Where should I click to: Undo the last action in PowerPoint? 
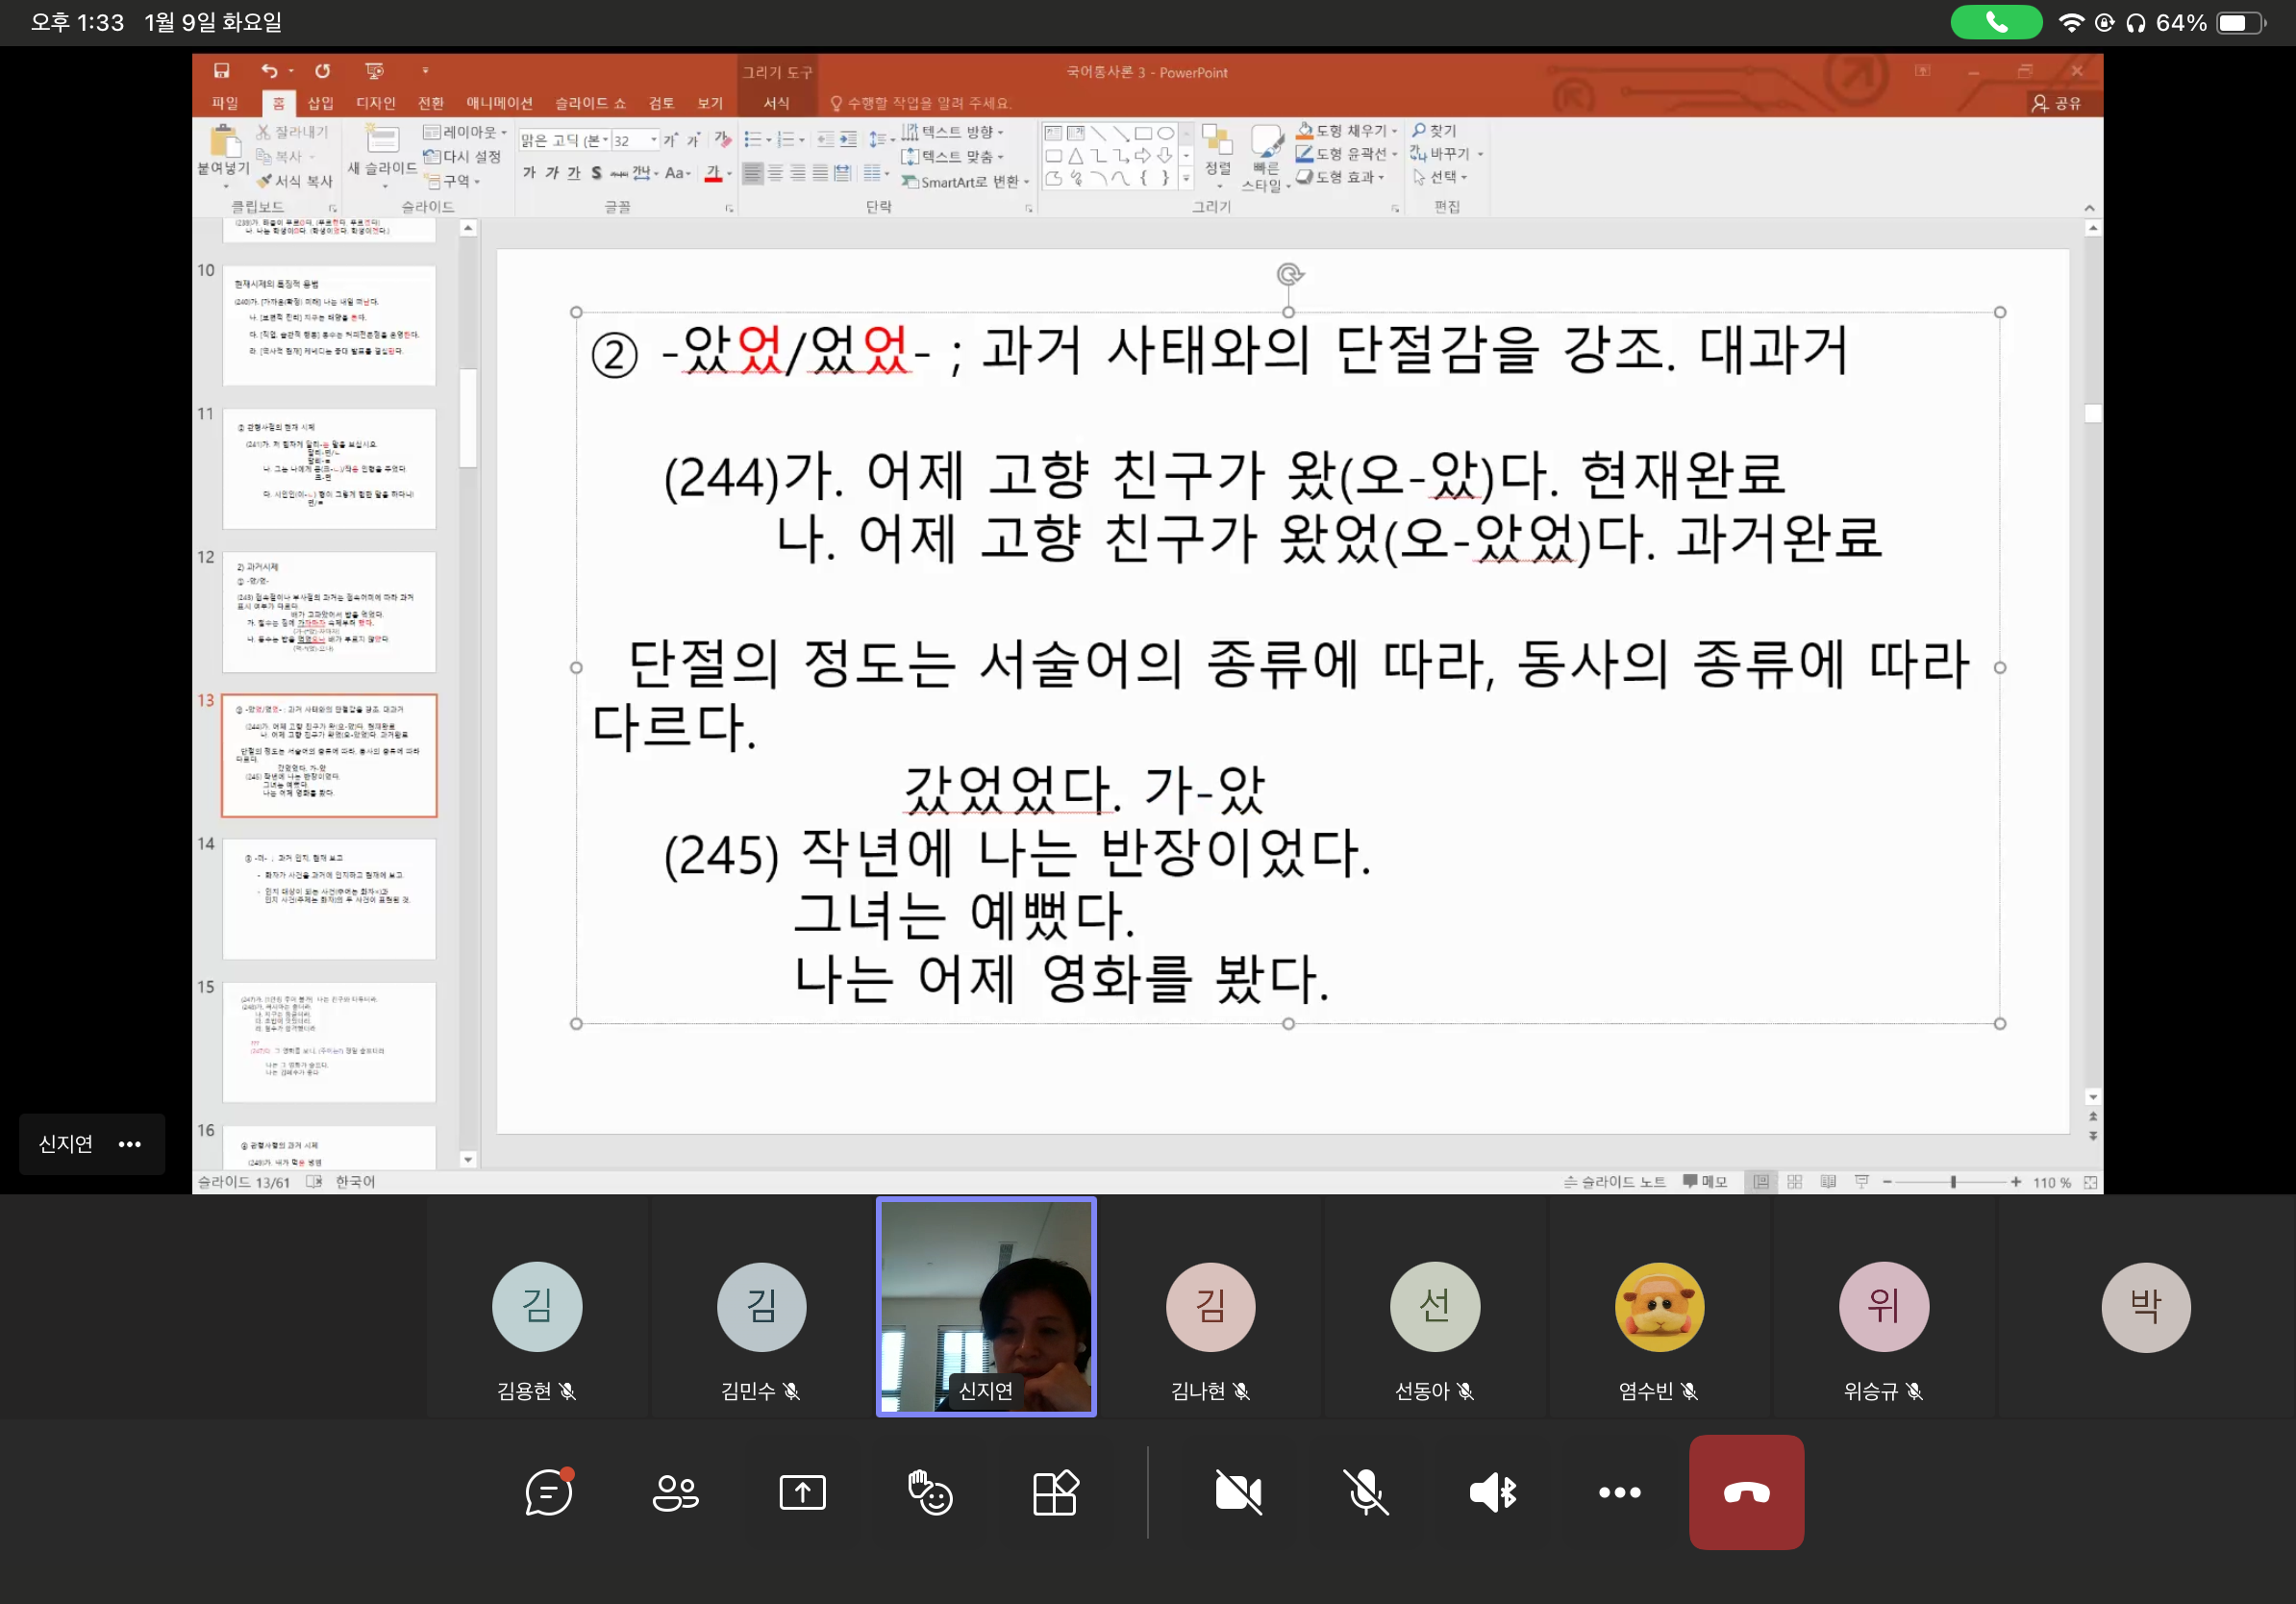tap(269, 71)
